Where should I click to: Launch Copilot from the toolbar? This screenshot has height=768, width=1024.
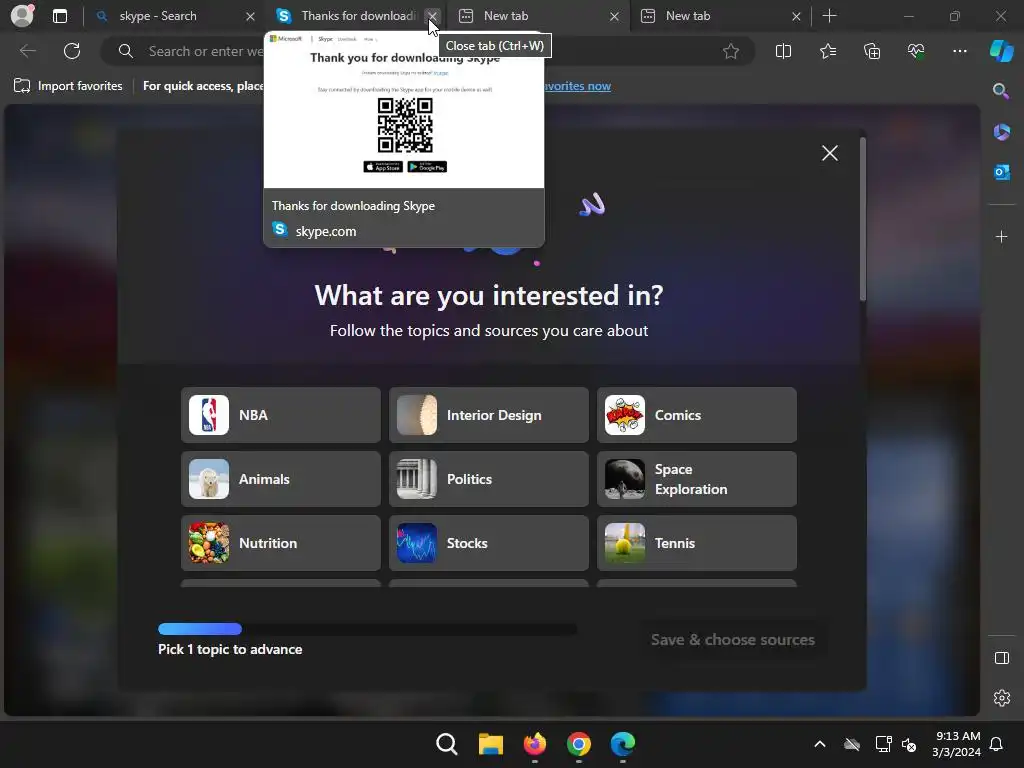coord(1001,51)
